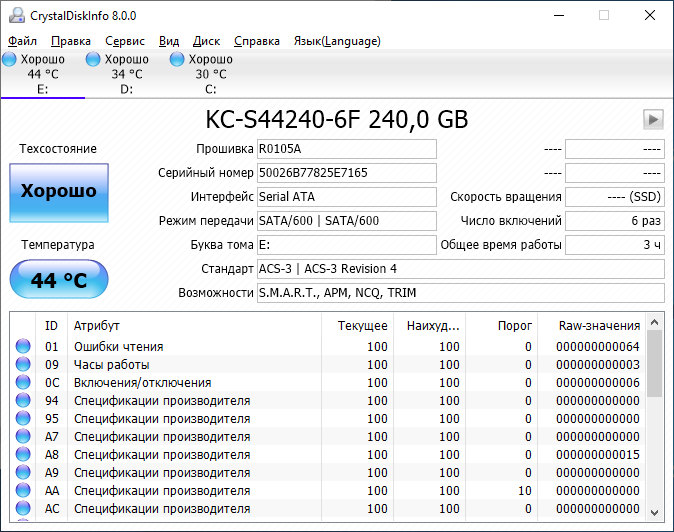The width and height of the screenshot is (674, 532).
Task: Click status icon of row AC
Action: (x=23, y=509)
